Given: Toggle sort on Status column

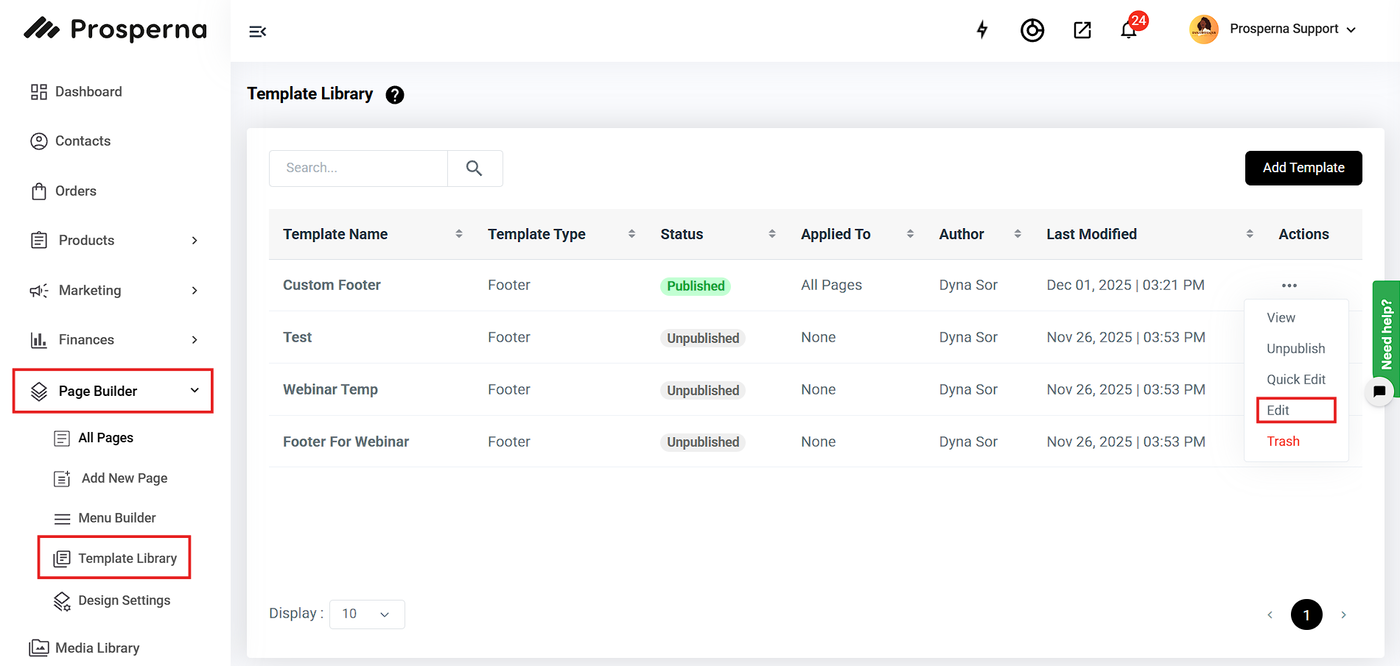Looking at the screenshot, I should click(x=772, y=234).
